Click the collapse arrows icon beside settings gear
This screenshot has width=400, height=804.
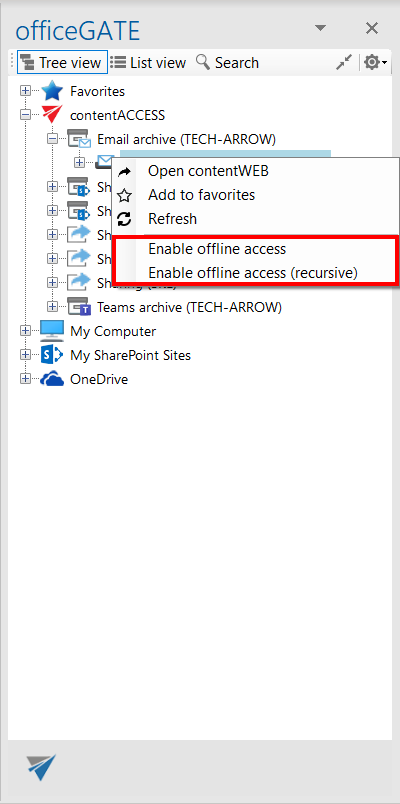coord(344,63)
